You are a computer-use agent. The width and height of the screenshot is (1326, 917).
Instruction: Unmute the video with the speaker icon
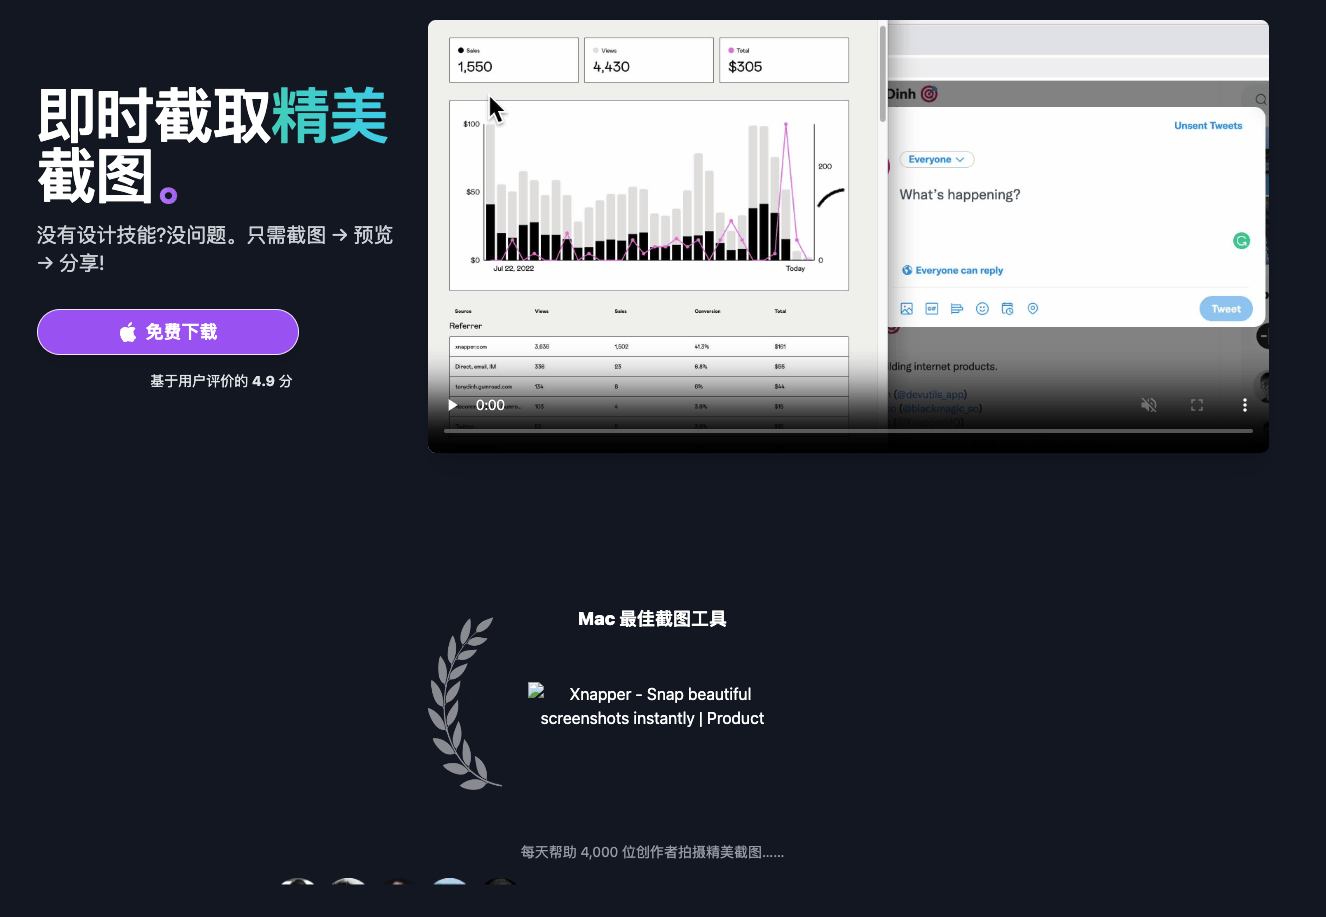pos(1149,405)
